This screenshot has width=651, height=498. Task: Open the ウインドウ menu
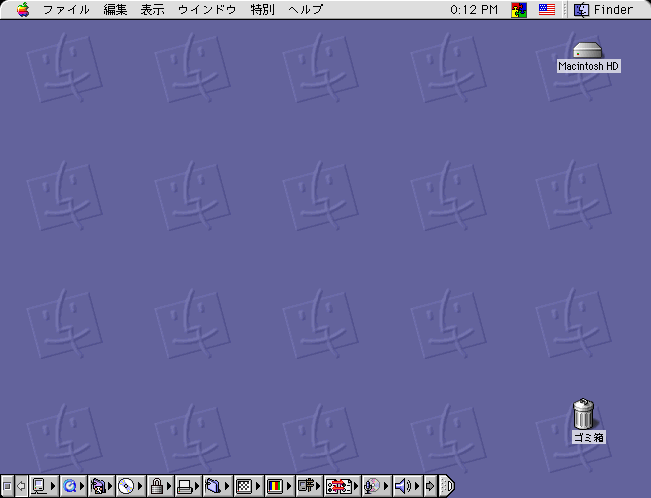[x=207, y=9]
